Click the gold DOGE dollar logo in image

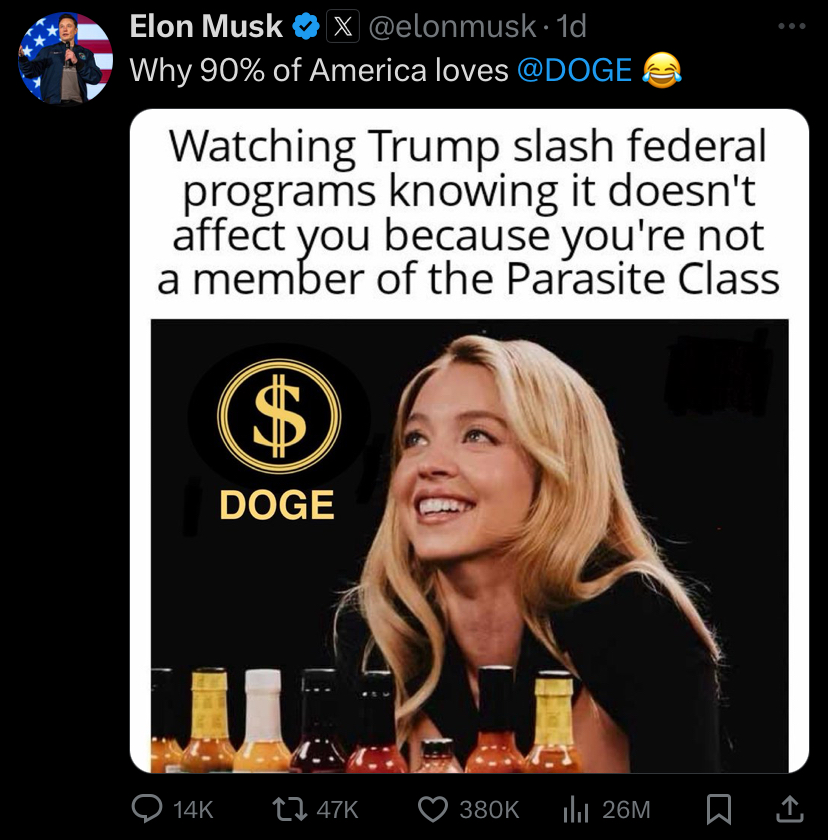tap(278, 416)
